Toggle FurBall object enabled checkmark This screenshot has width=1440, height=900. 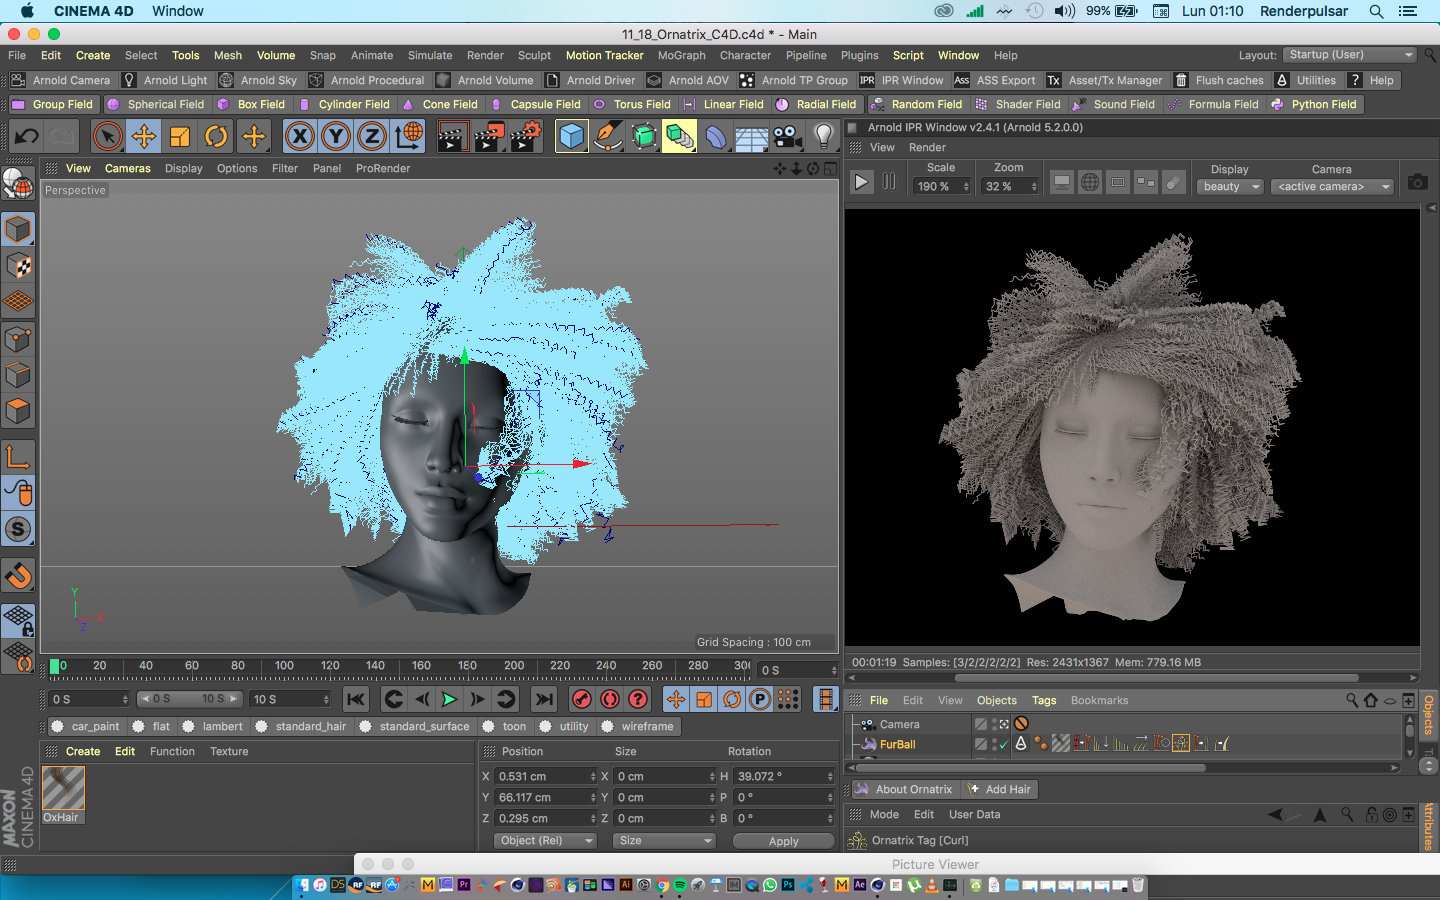tap(1002, 744)
